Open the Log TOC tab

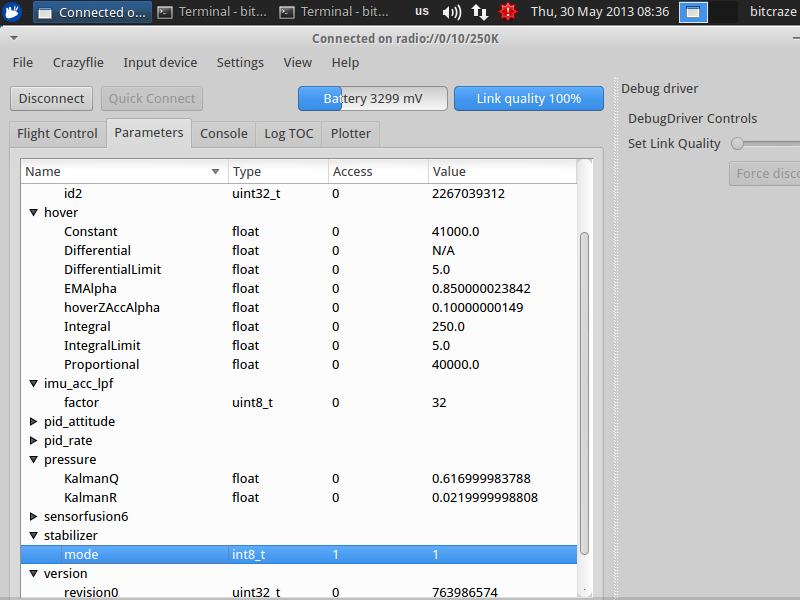(x=288, y=133)
